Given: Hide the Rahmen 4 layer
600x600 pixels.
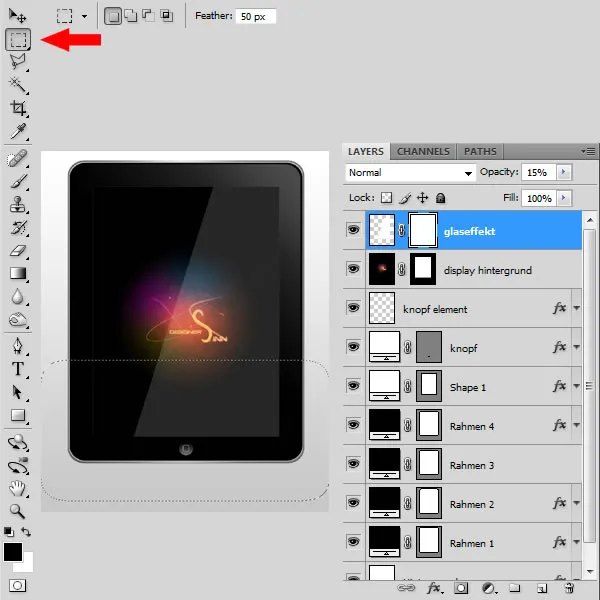Looking at the screenshot, I should [x=353, y=425].
